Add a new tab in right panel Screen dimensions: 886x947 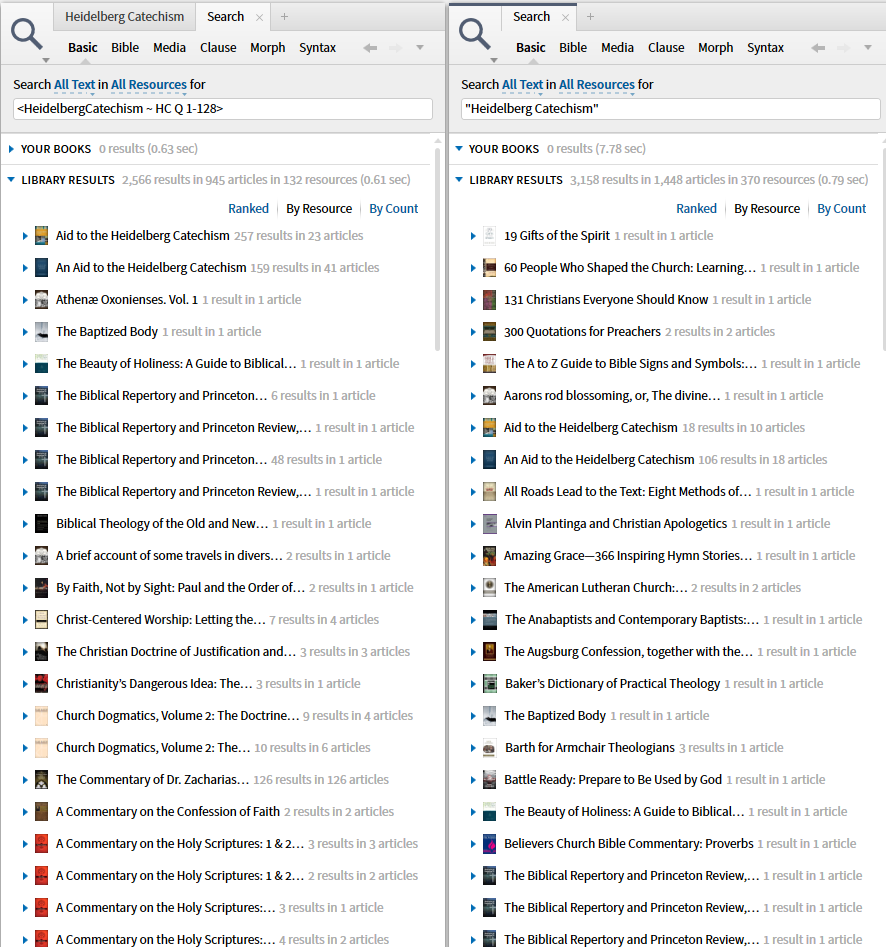(591, 17)
